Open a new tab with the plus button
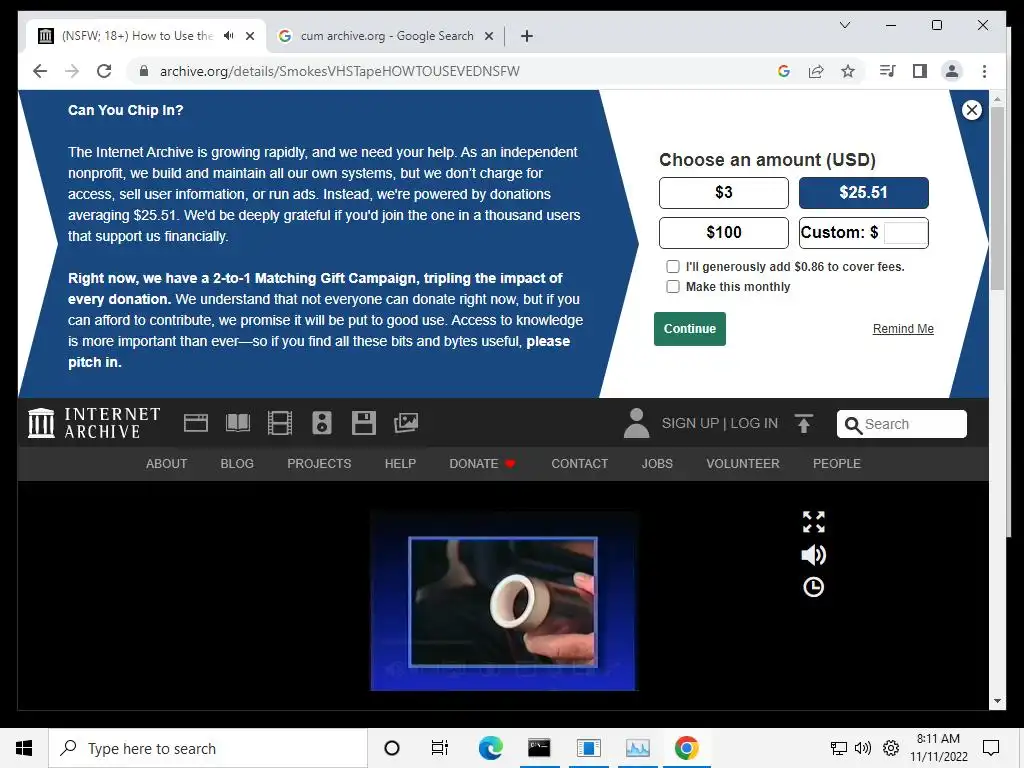 527,36
